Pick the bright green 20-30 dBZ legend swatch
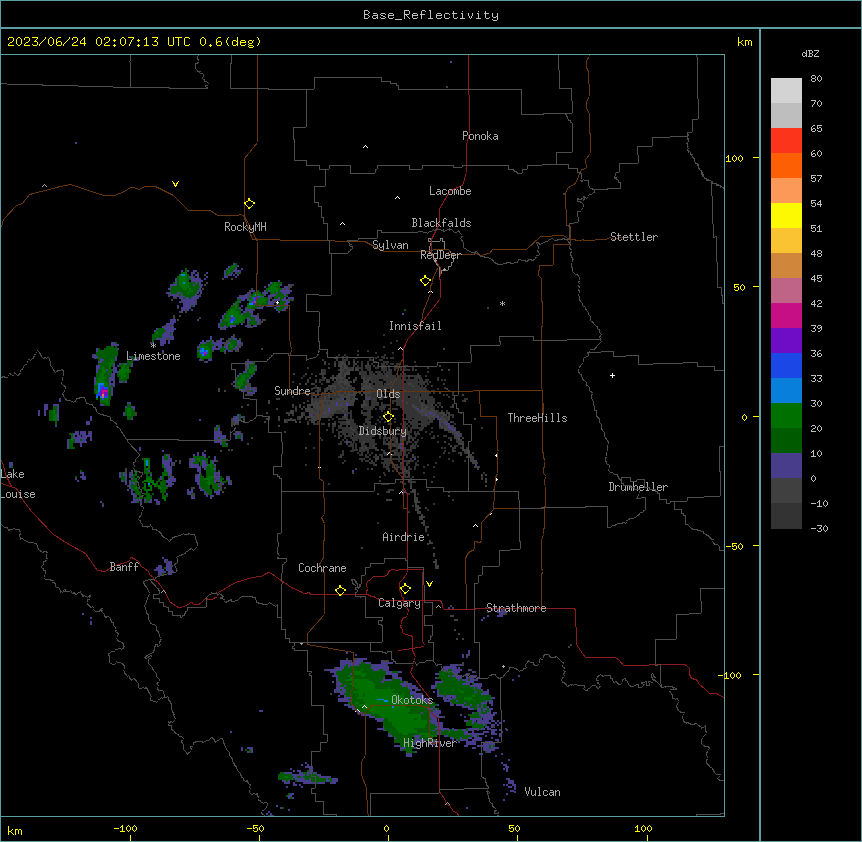 [786, 416]
